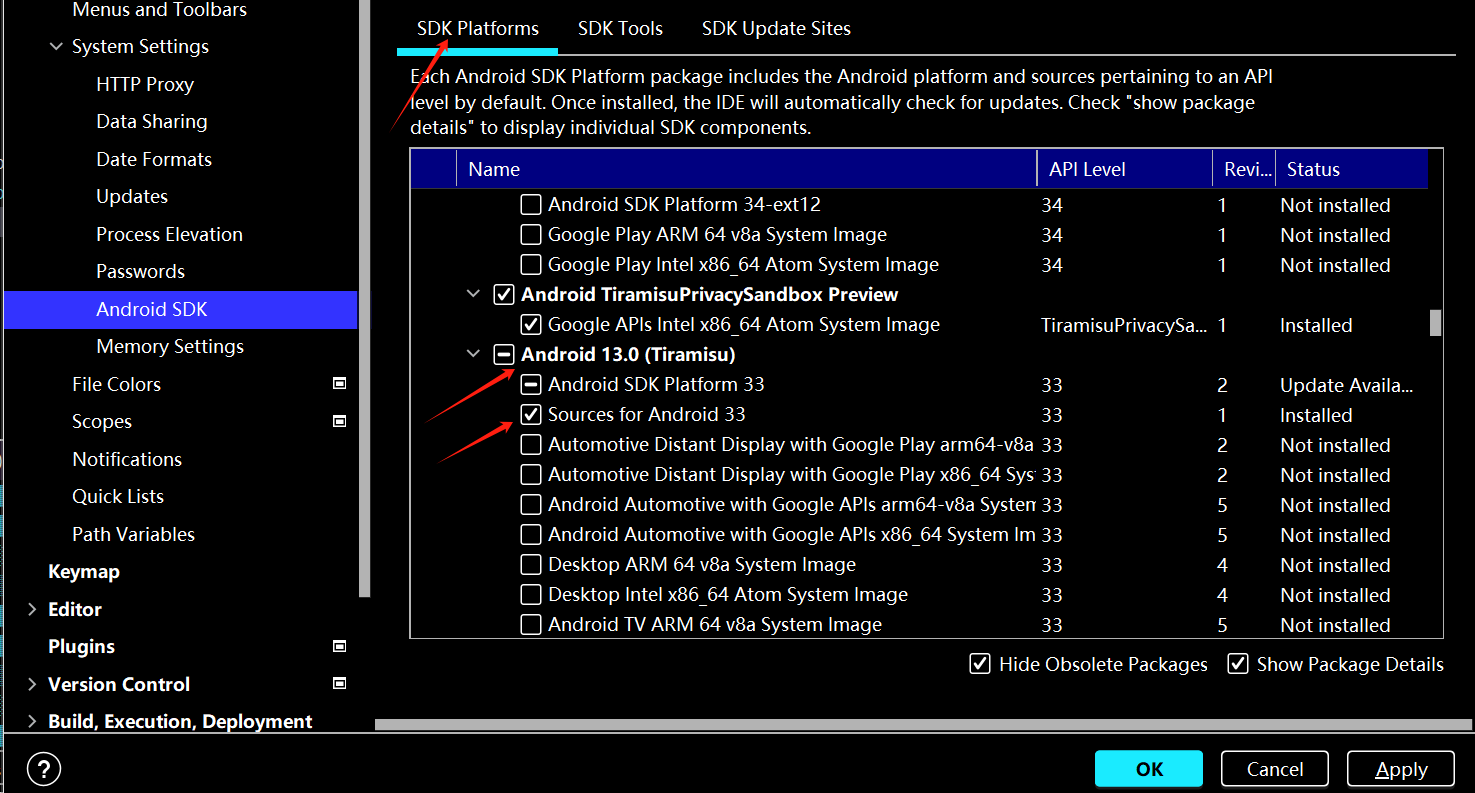Open the SDK Update Sites tab
Image resolution: width=1475 pixels, height=793 pixels.
[x=776, y=29]
